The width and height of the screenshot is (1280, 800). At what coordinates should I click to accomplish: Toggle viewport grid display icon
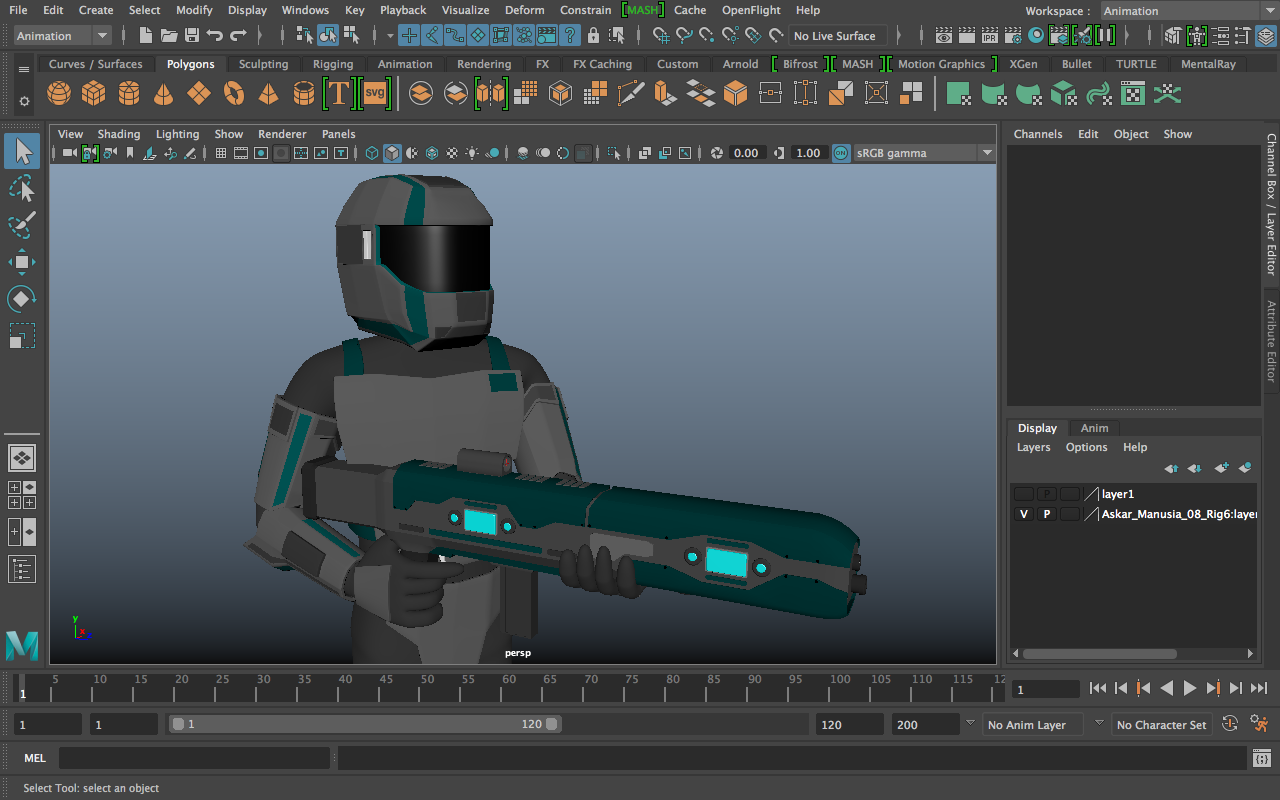(220, 153)
